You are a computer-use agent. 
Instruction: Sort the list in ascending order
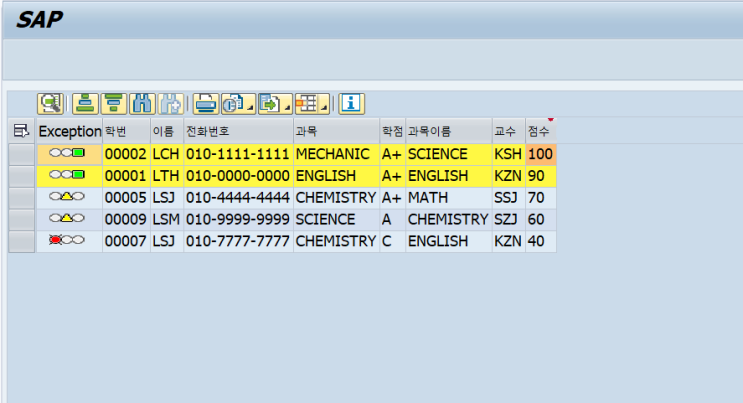click(85, 103)
